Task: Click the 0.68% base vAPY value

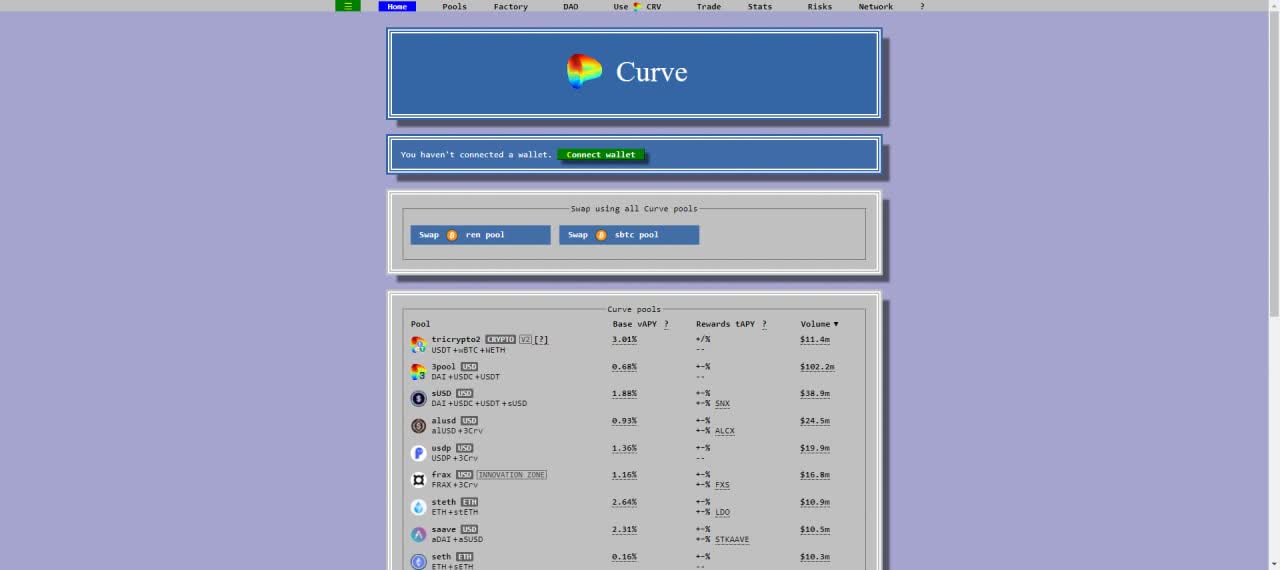Action: 624,367
